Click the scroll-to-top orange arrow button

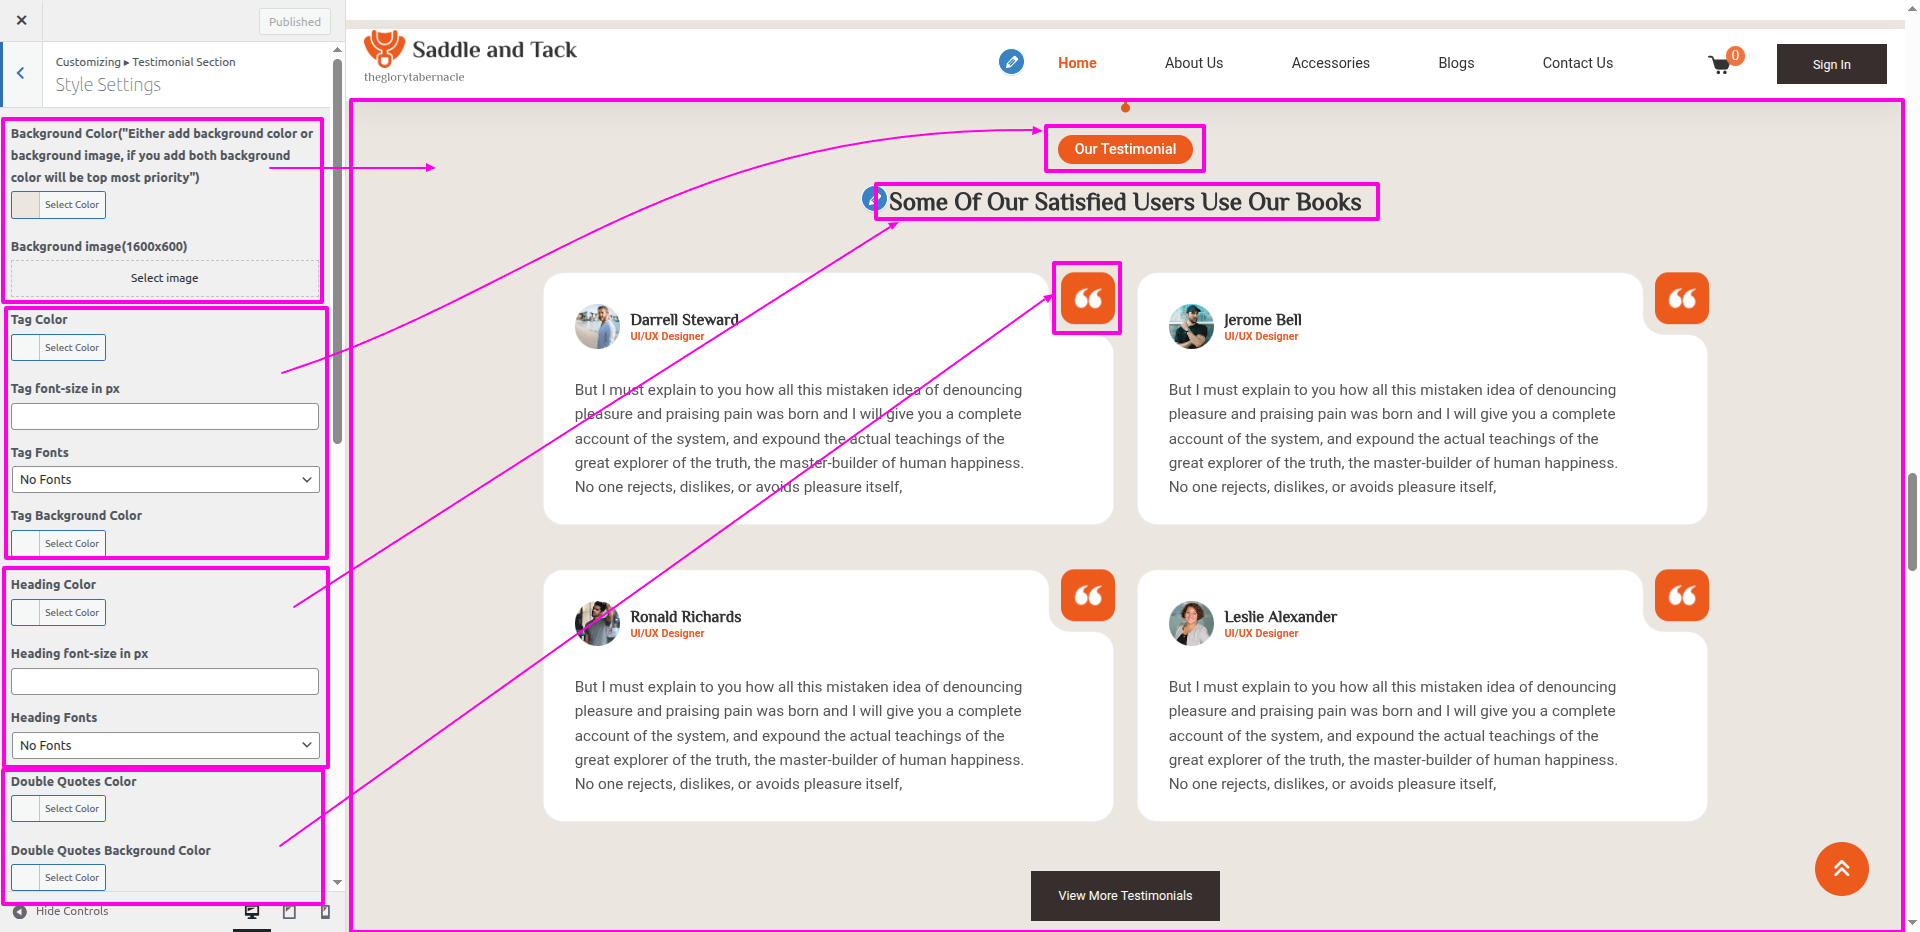pos(1841,869)
